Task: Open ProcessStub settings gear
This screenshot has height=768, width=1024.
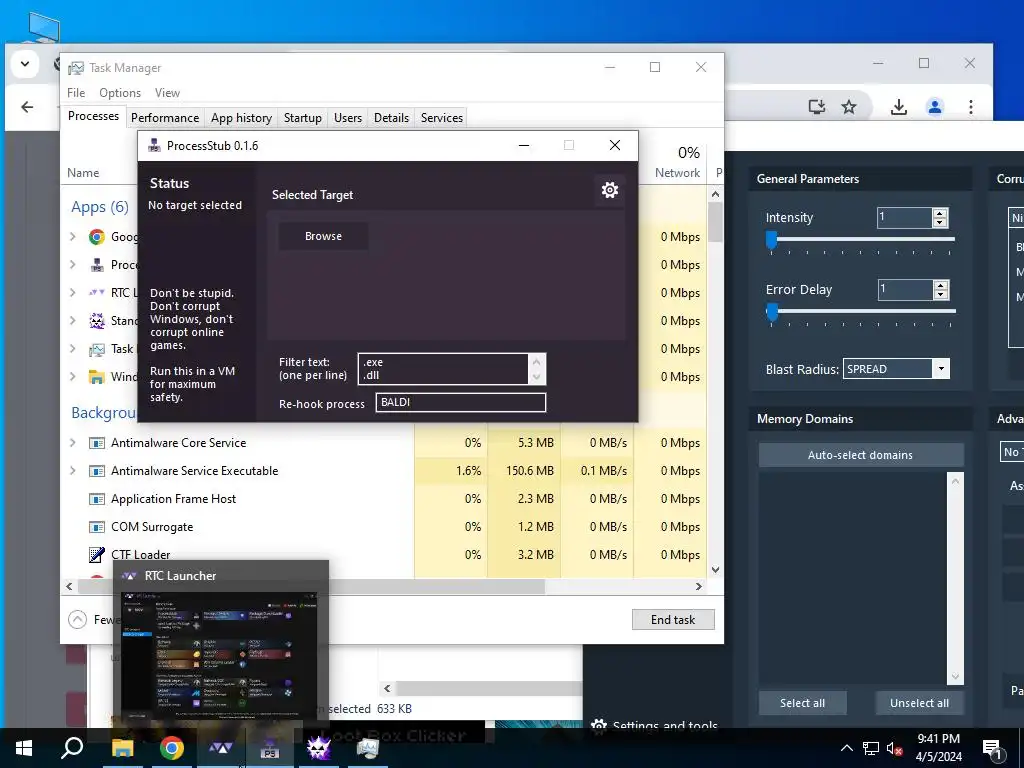Action: (609, 190)
